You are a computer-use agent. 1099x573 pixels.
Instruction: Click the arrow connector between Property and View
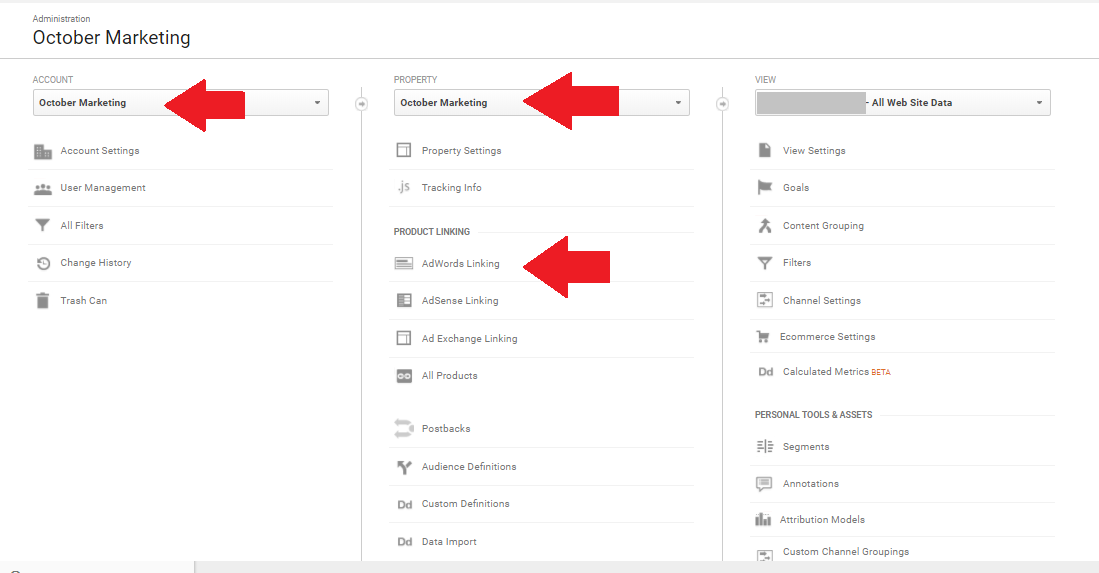723,104
